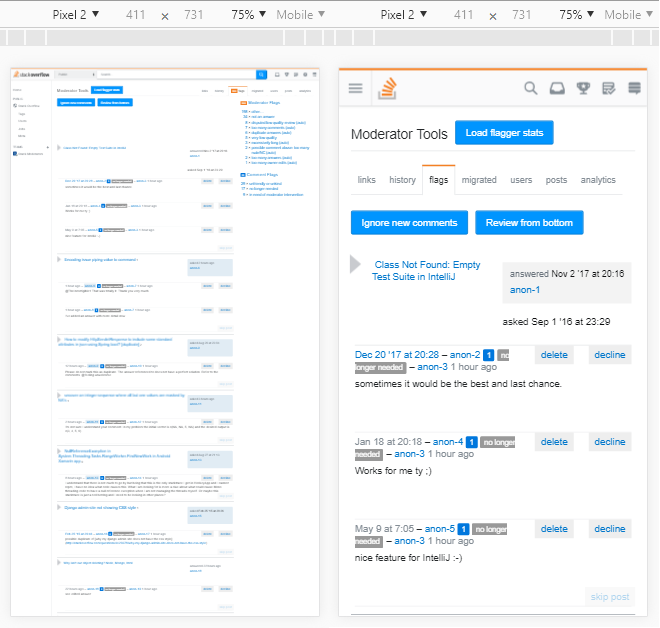660x628 pixels.
Task: Open the anon-2 user link
Action: coord(465,355)
